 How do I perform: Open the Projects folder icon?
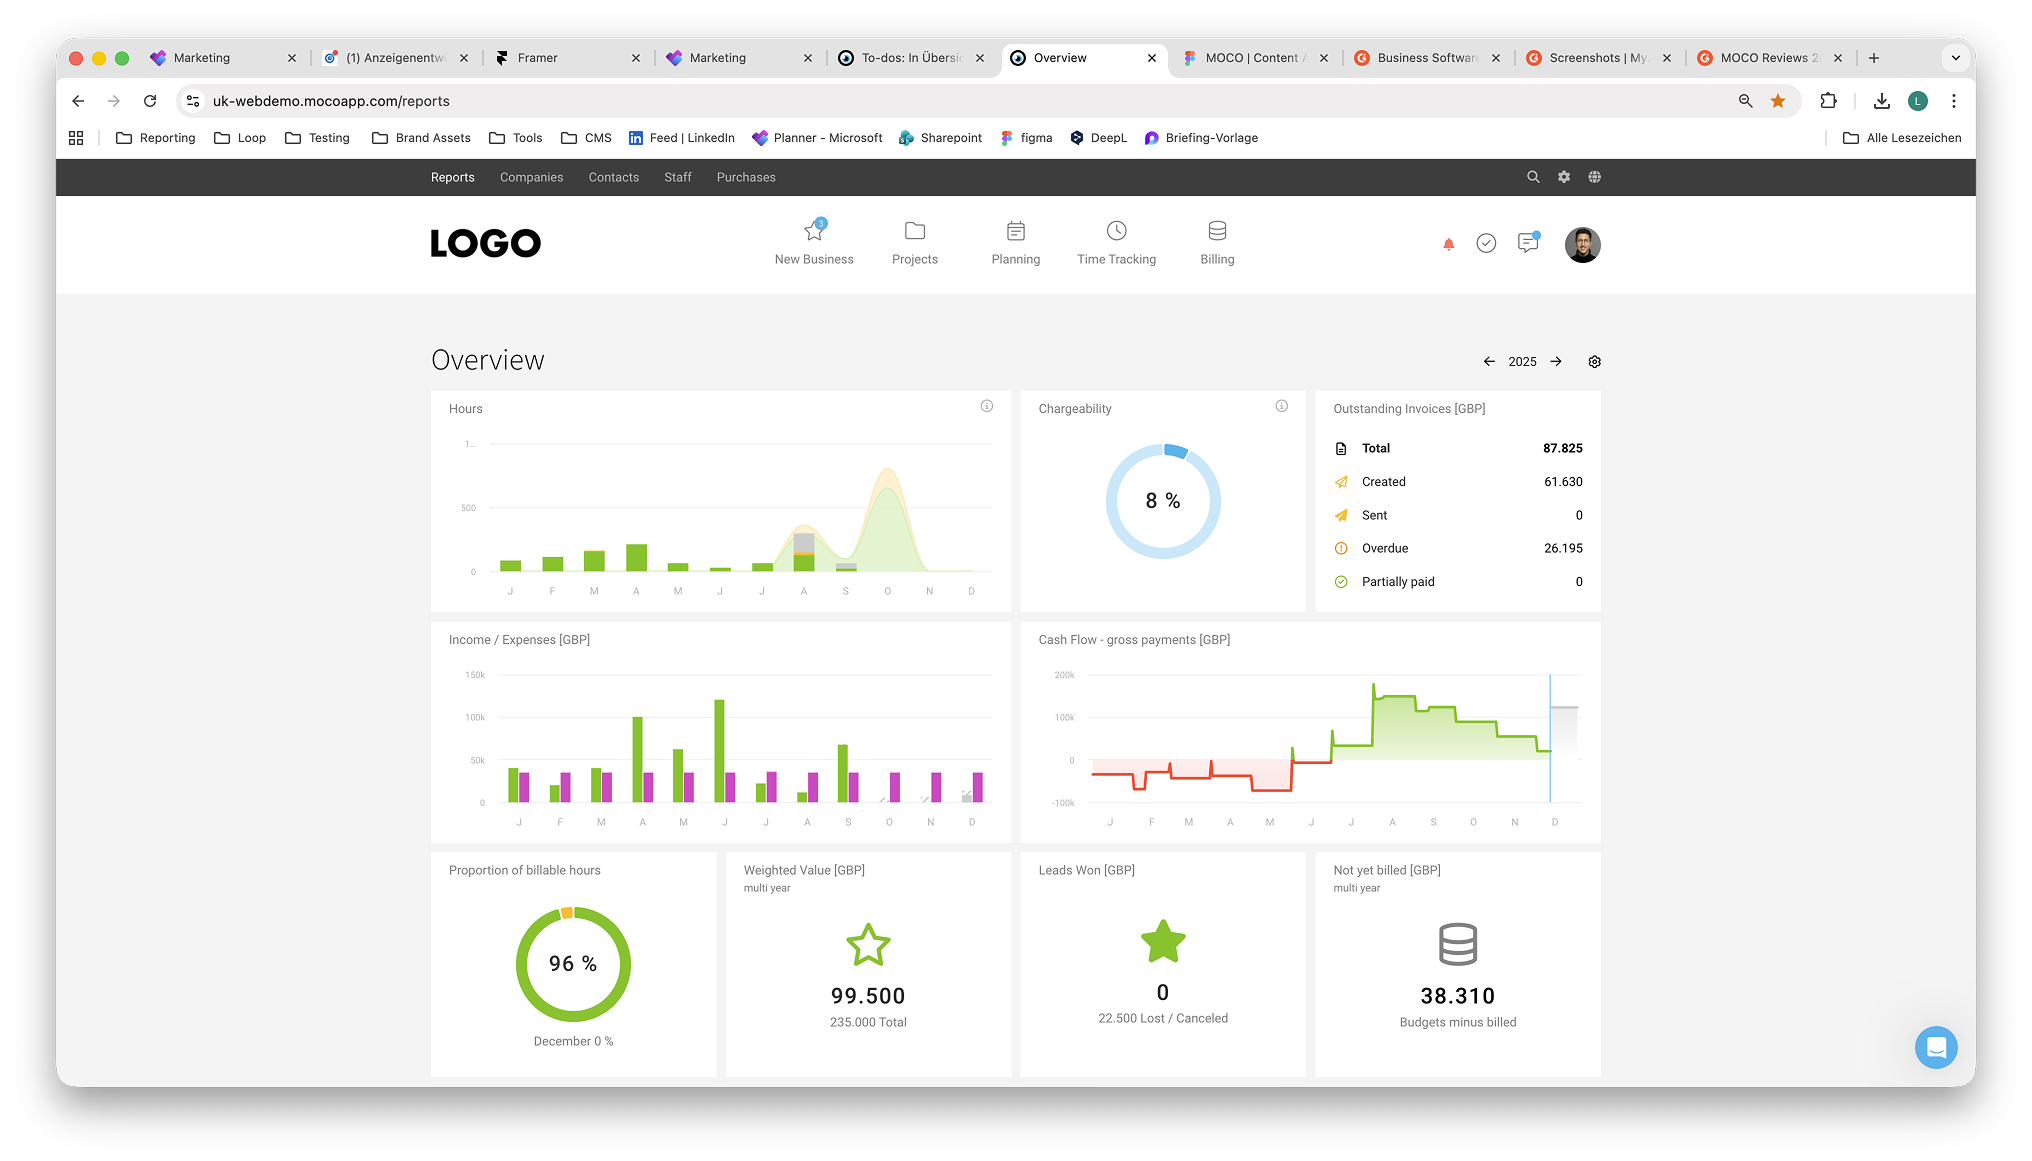(x=914, y=232)
